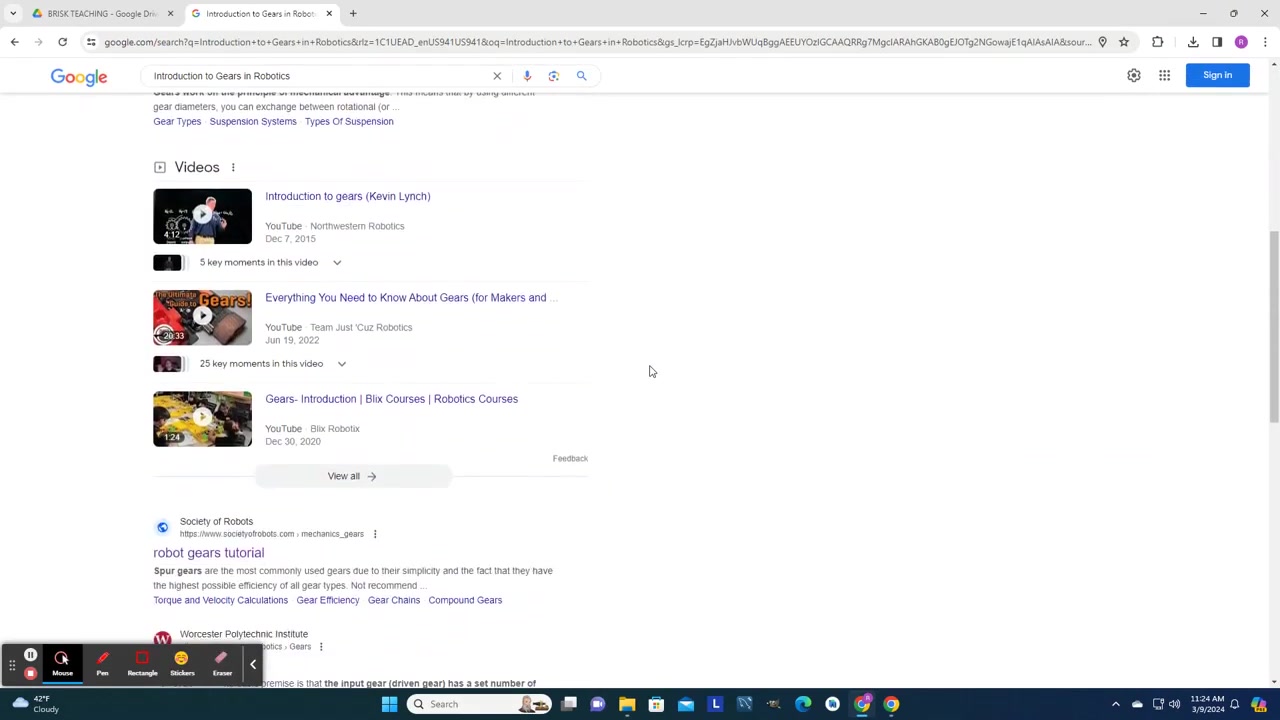Open site information icon in address bar
Viewport: 1280px width, 720px height.
pyautogui.click(x=91, y=42)
